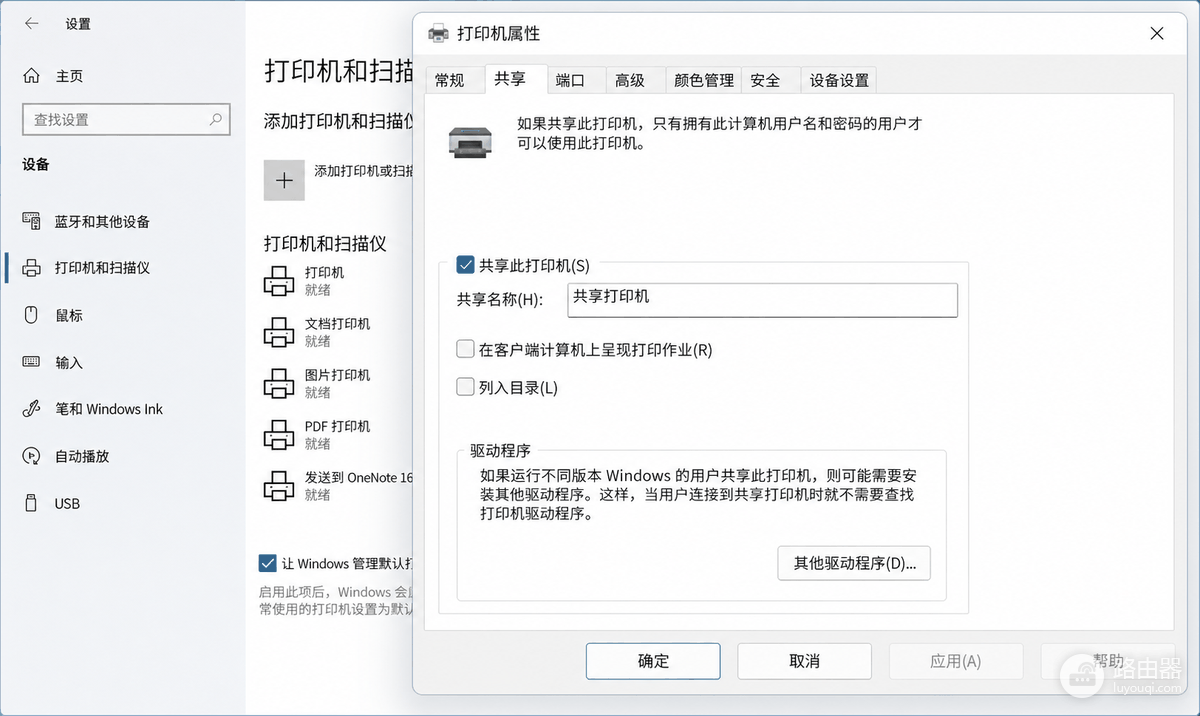
Task: Click the 确定 button
Action: tap(653, 661)
